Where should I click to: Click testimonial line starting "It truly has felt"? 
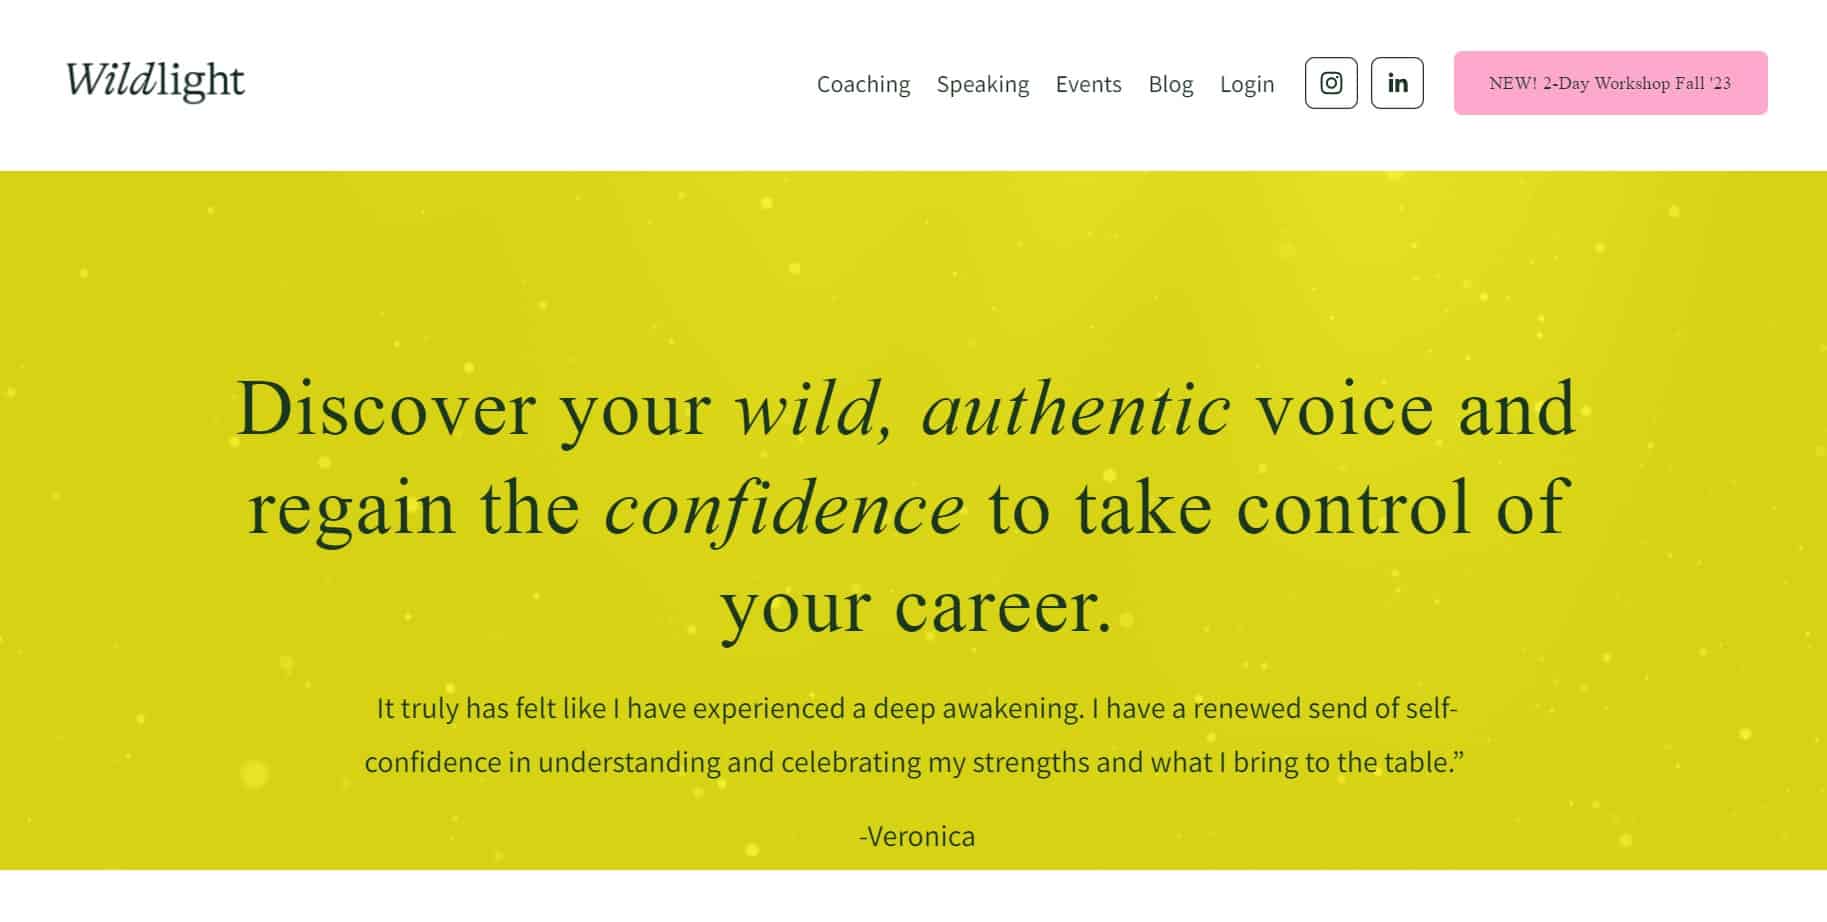916,708
